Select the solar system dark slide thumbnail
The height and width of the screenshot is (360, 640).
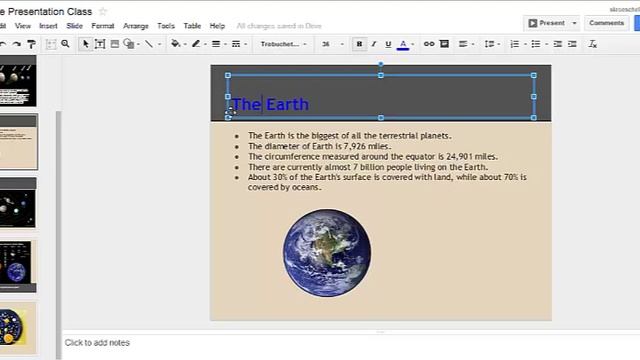click(18, 202)
